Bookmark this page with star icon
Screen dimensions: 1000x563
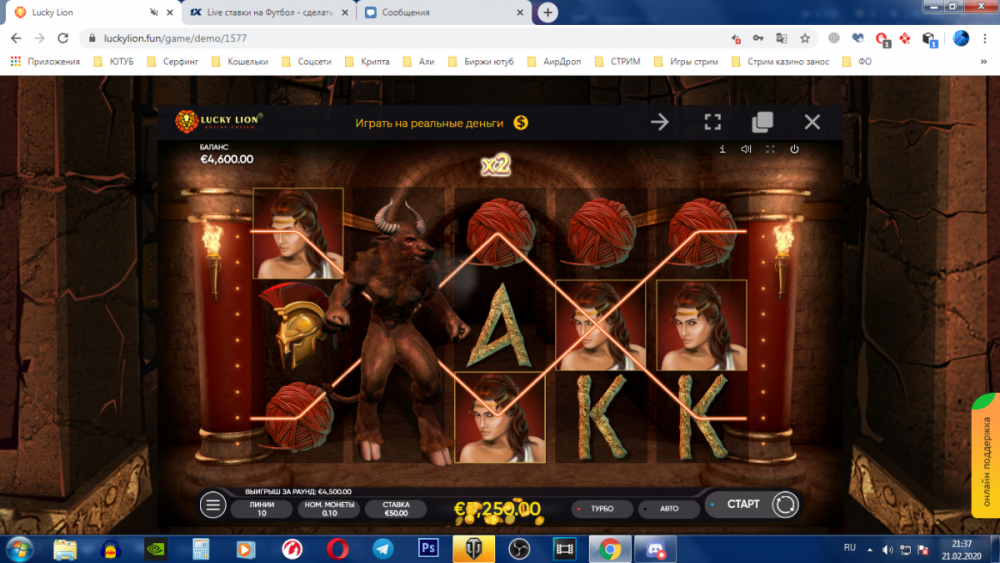click(x=805, y=38)
